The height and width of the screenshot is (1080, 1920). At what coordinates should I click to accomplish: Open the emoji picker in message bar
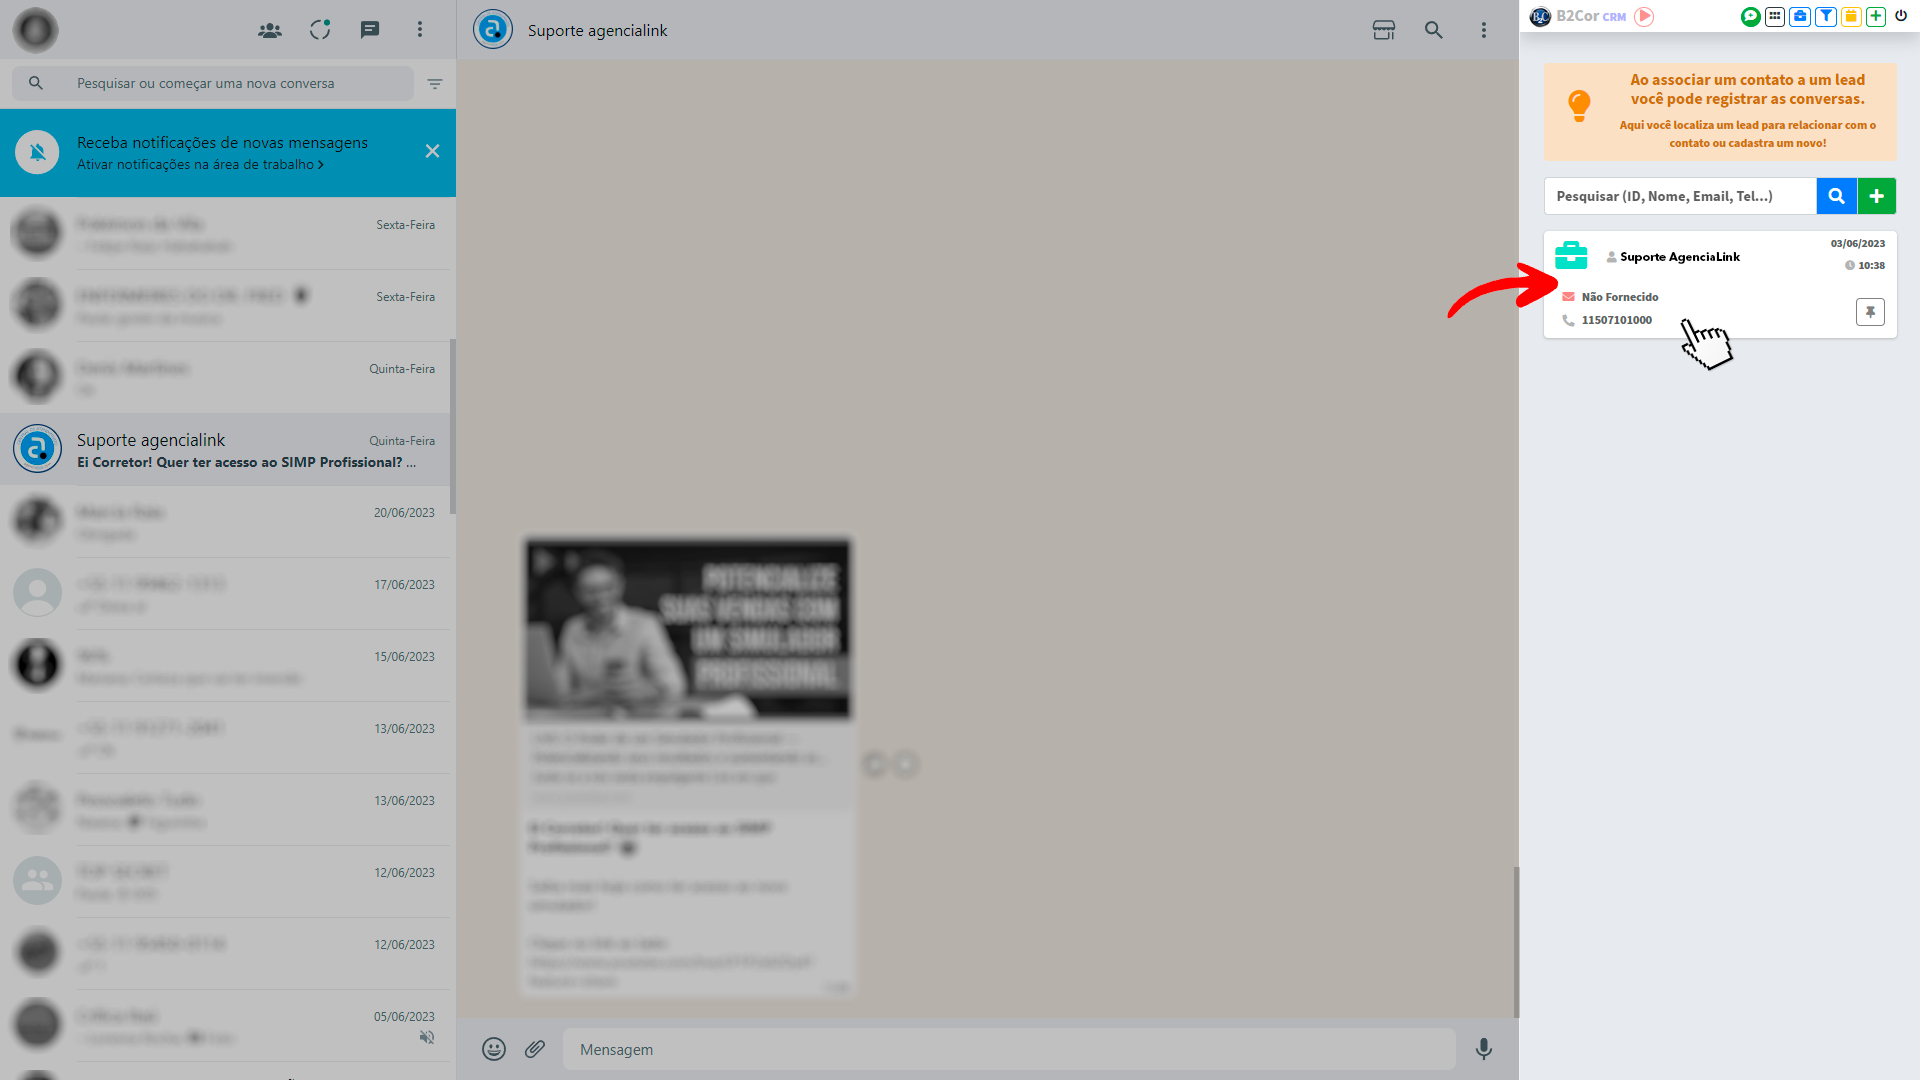point(494,1049)
